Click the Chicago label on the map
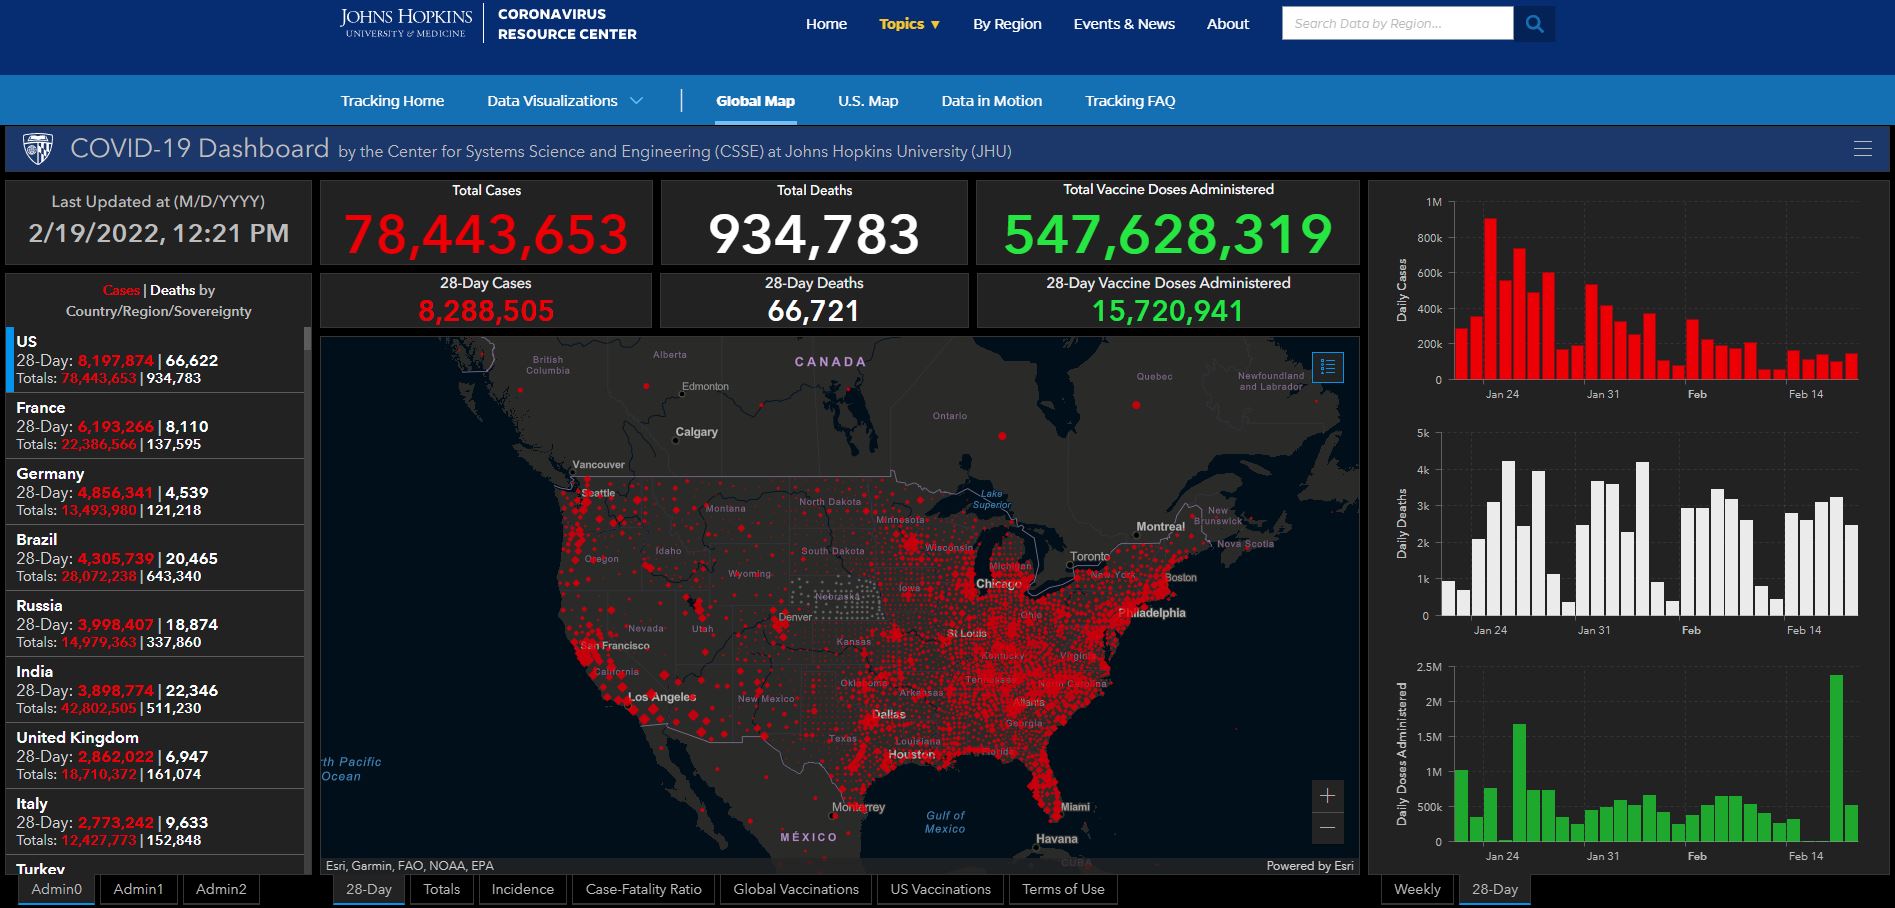This screenshot has height=908, width=1895. click(998, 583)
